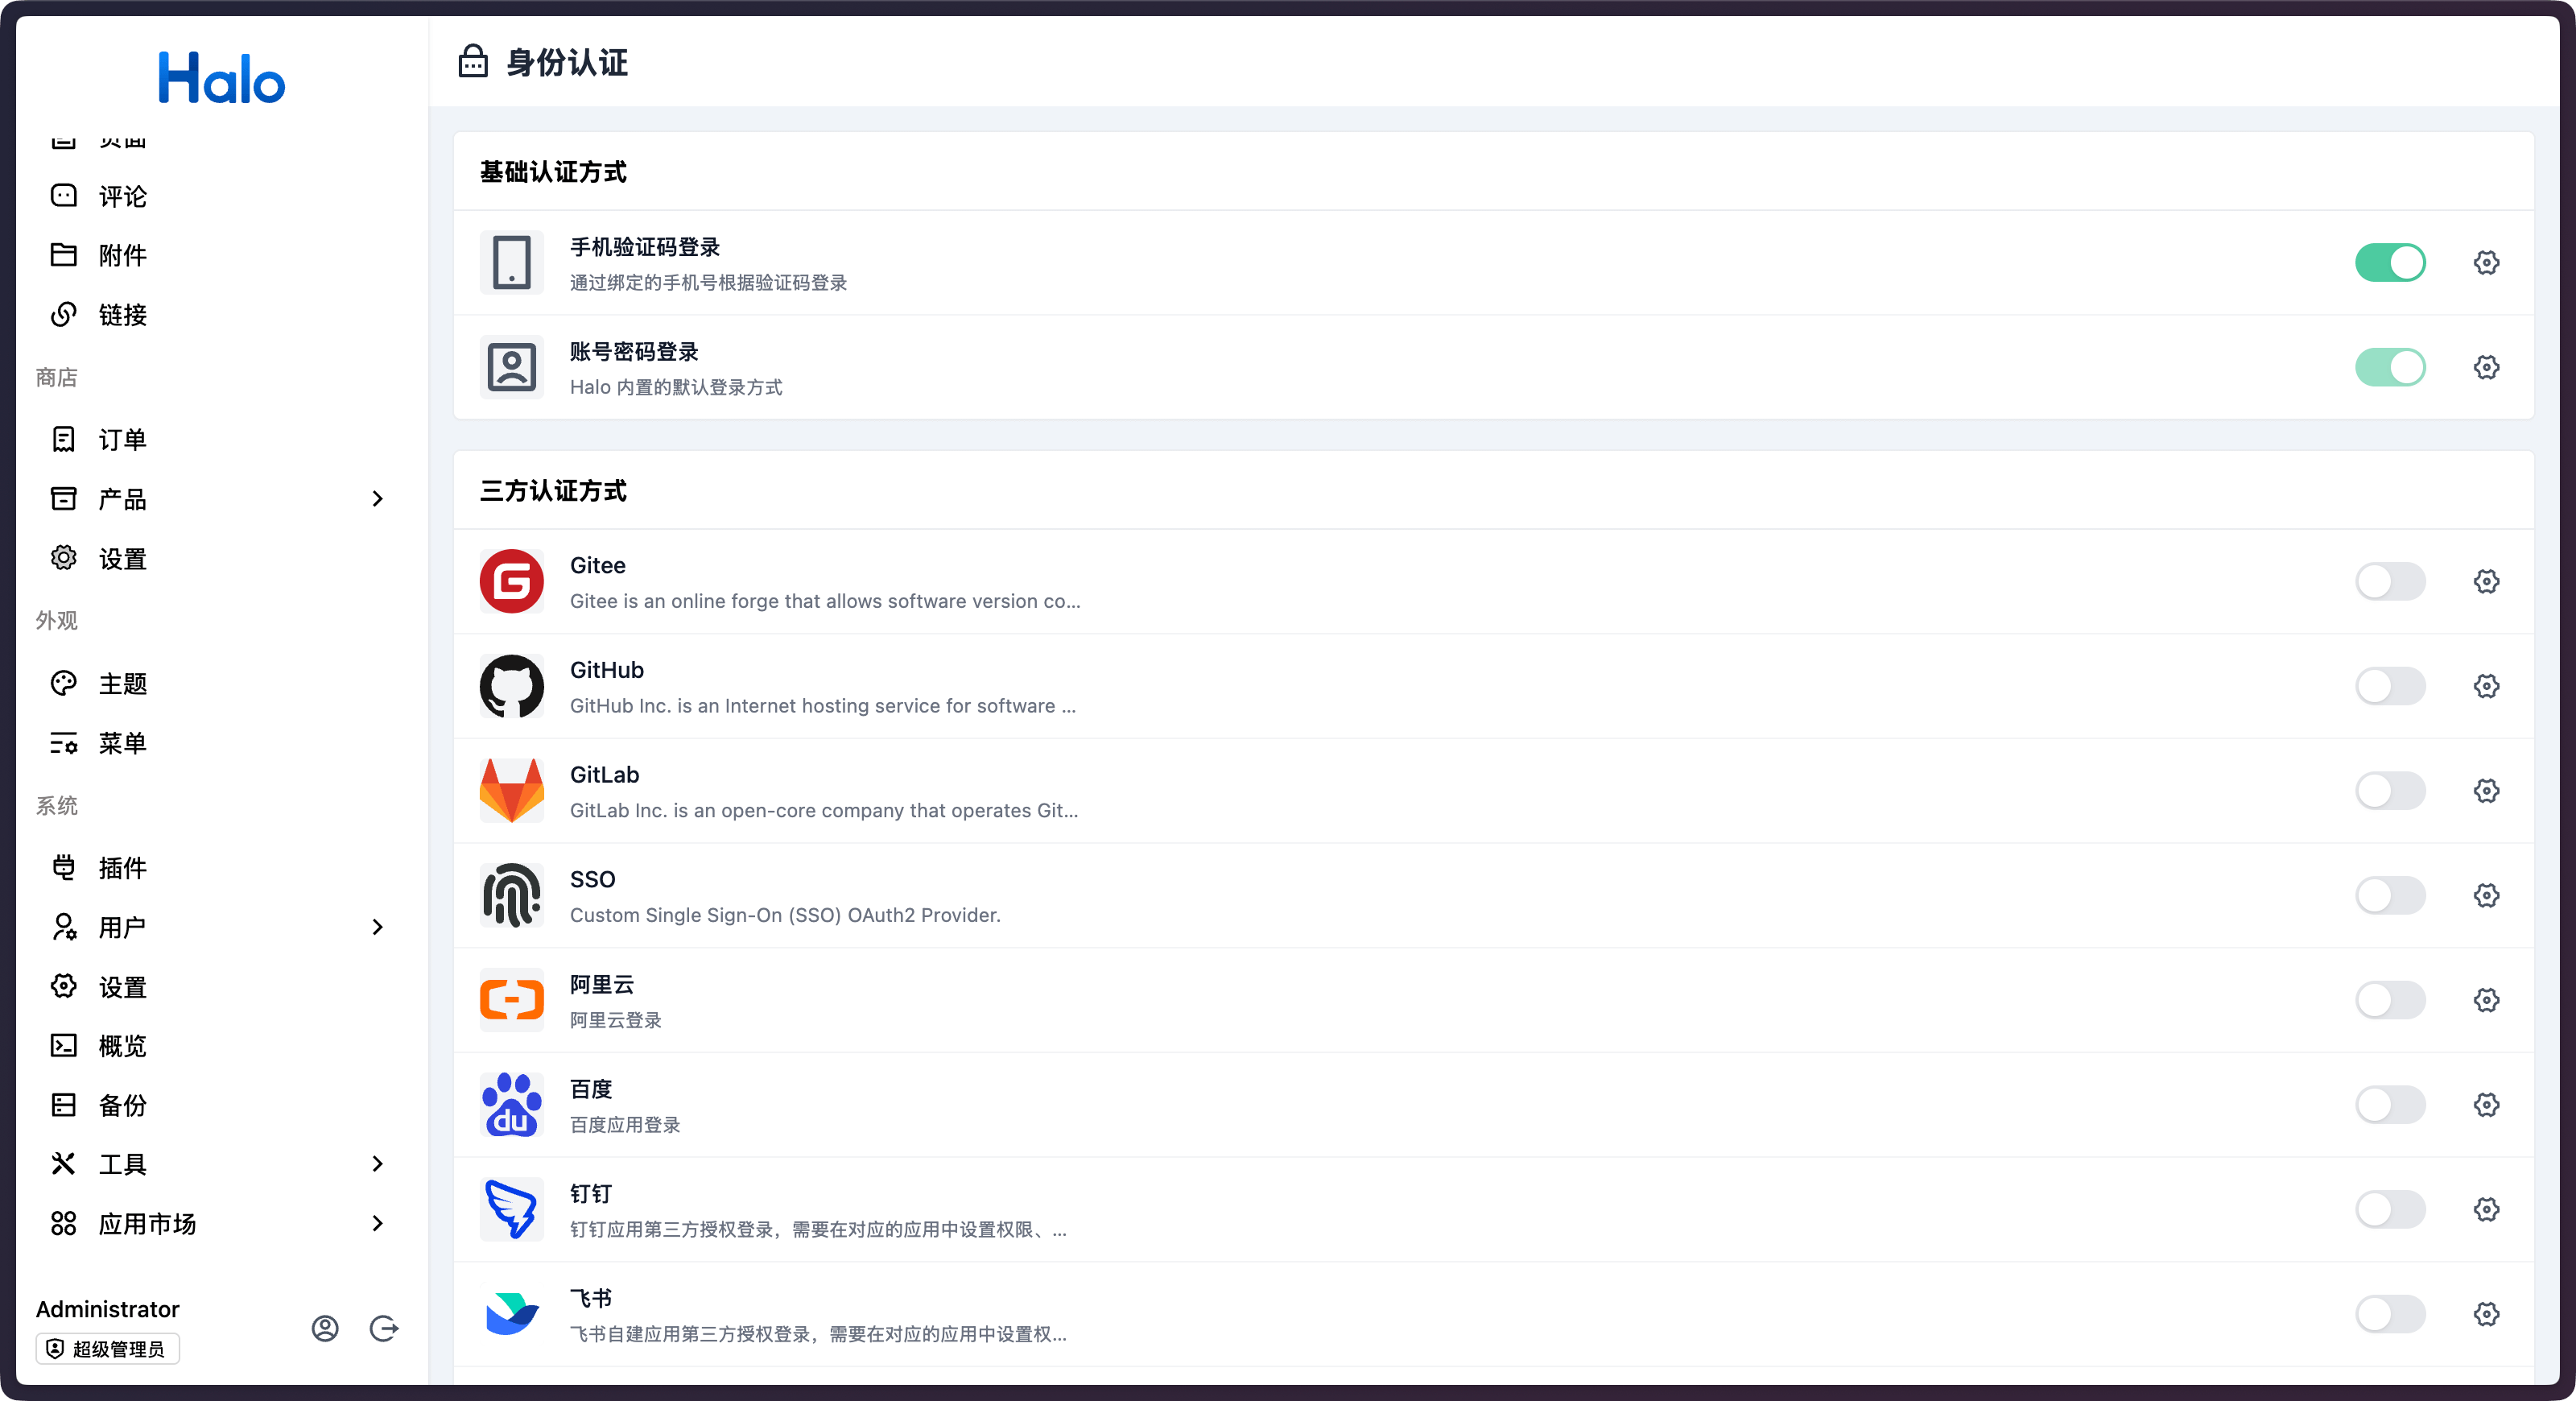Disable 手机验证码登录 authentication

[x=2390, y=262]
